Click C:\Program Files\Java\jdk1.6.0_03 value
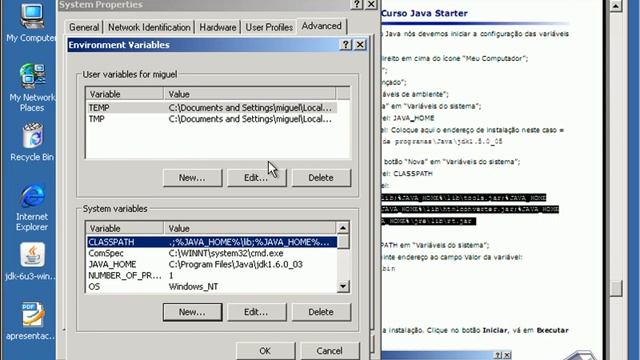Image resolution: width=640 pixels, height=360 pixels. click(x=236, y=264)
